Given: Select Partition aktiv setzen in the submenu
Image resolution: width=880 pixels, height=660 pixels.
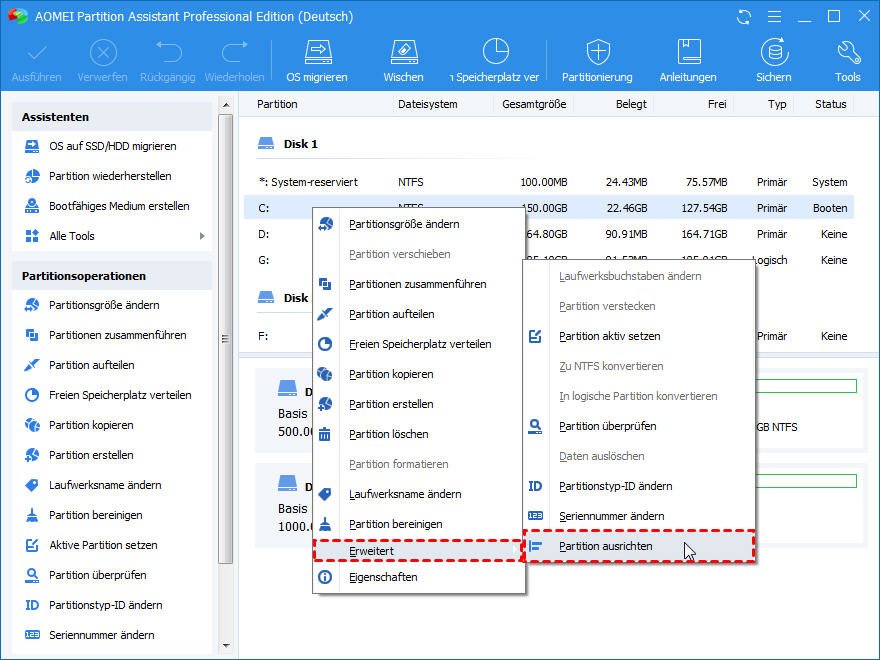Looking at the screenshot, I should (639, 337).
